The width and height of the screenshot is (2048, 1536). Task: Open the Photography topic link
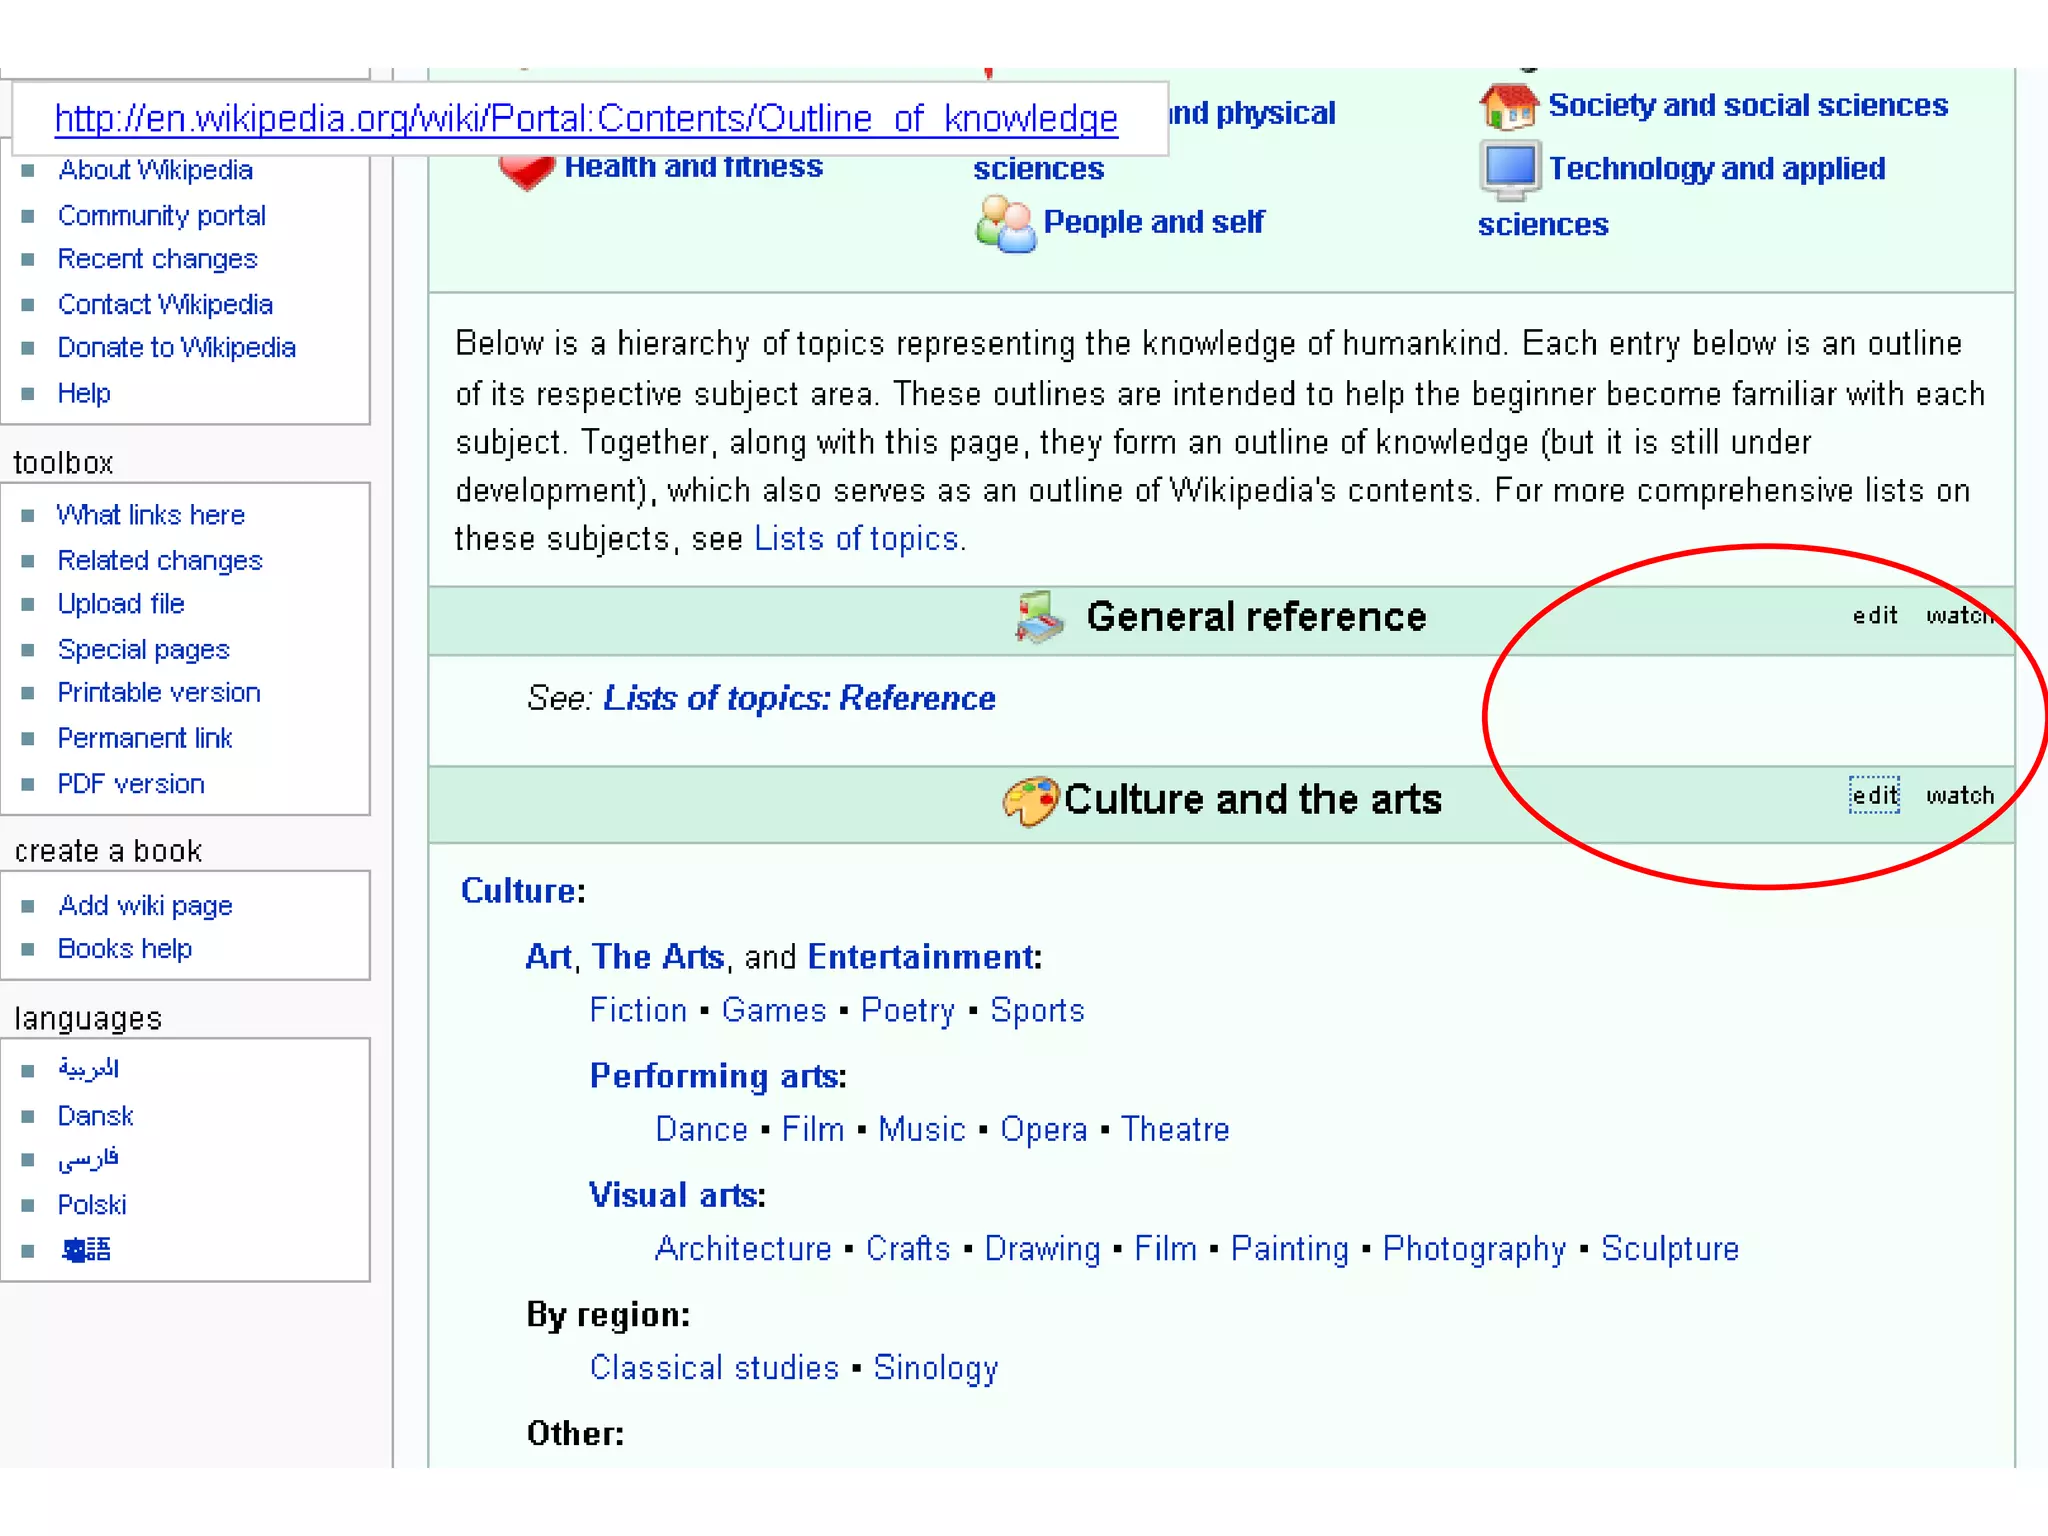pos(1473,1249)
